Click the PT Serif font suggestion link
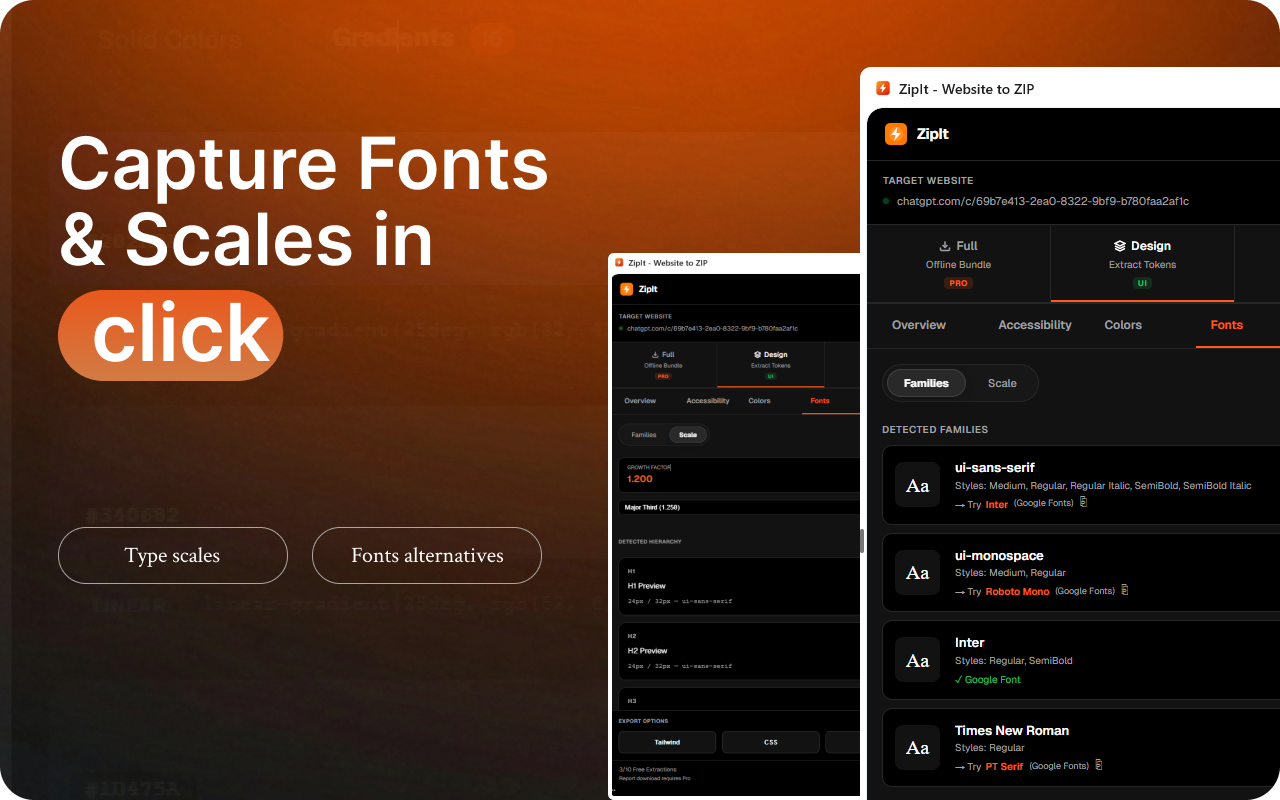The image size is (1280, 800). pyautogui.click(x=1005, y=767)
